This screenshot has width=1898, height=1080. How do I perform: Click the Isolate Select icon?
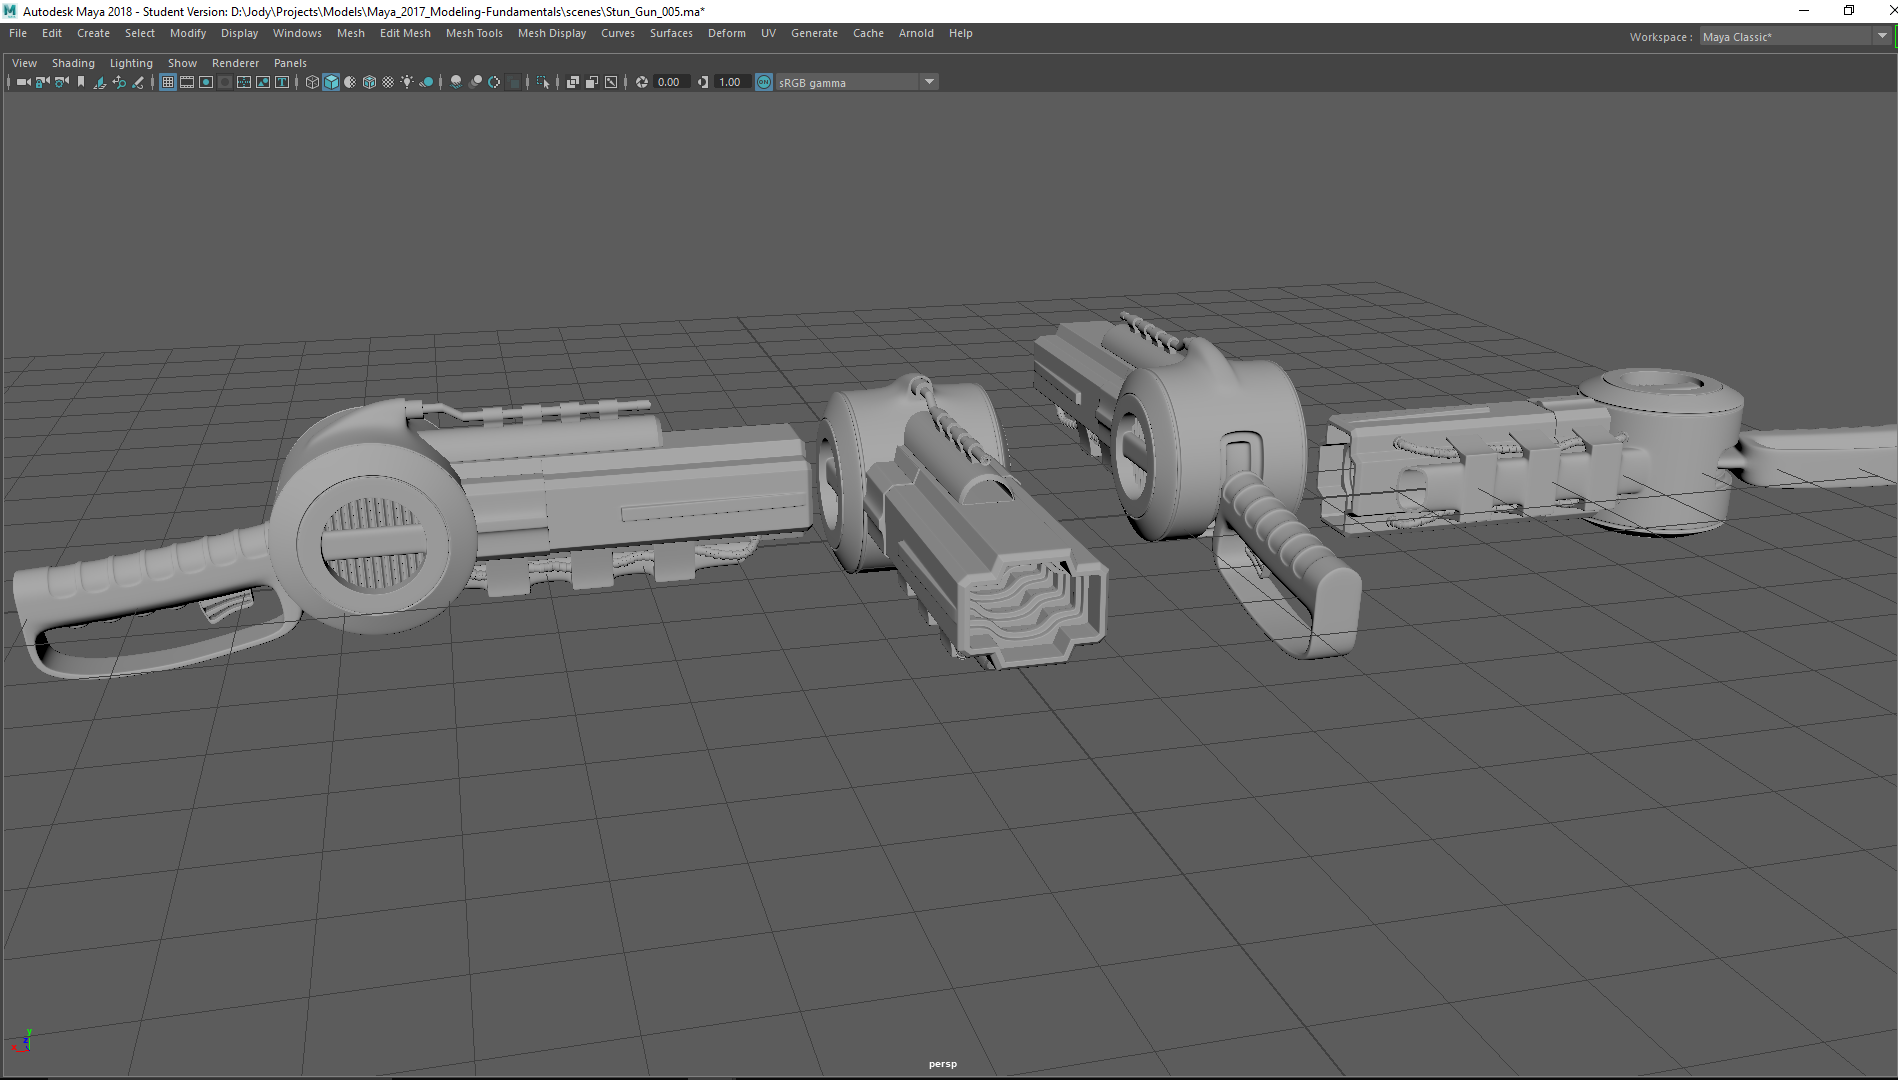coord(543,82)
